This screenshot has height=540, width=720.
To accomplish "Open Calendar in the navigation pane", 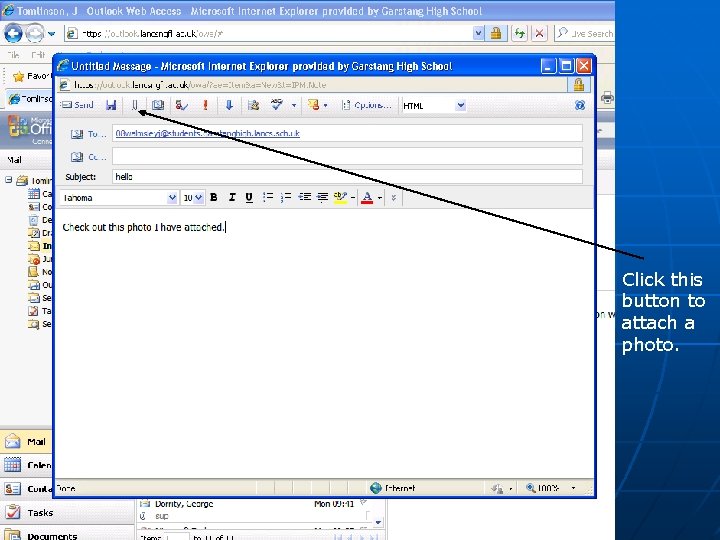I will point(26,465).
